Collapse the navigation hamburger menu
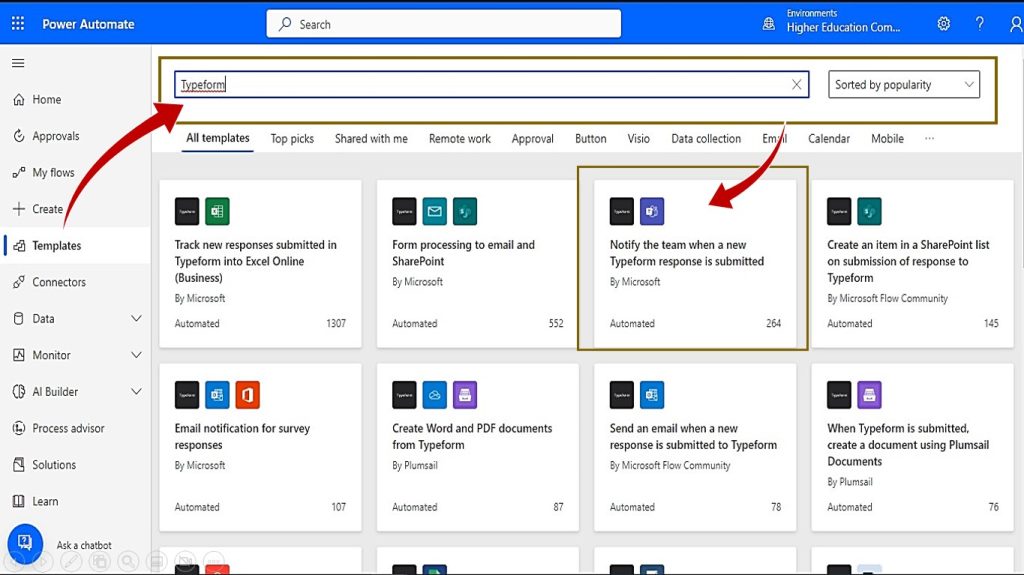Image resolution: width=1024 pixels, height=575 pixels. point(18,63)
